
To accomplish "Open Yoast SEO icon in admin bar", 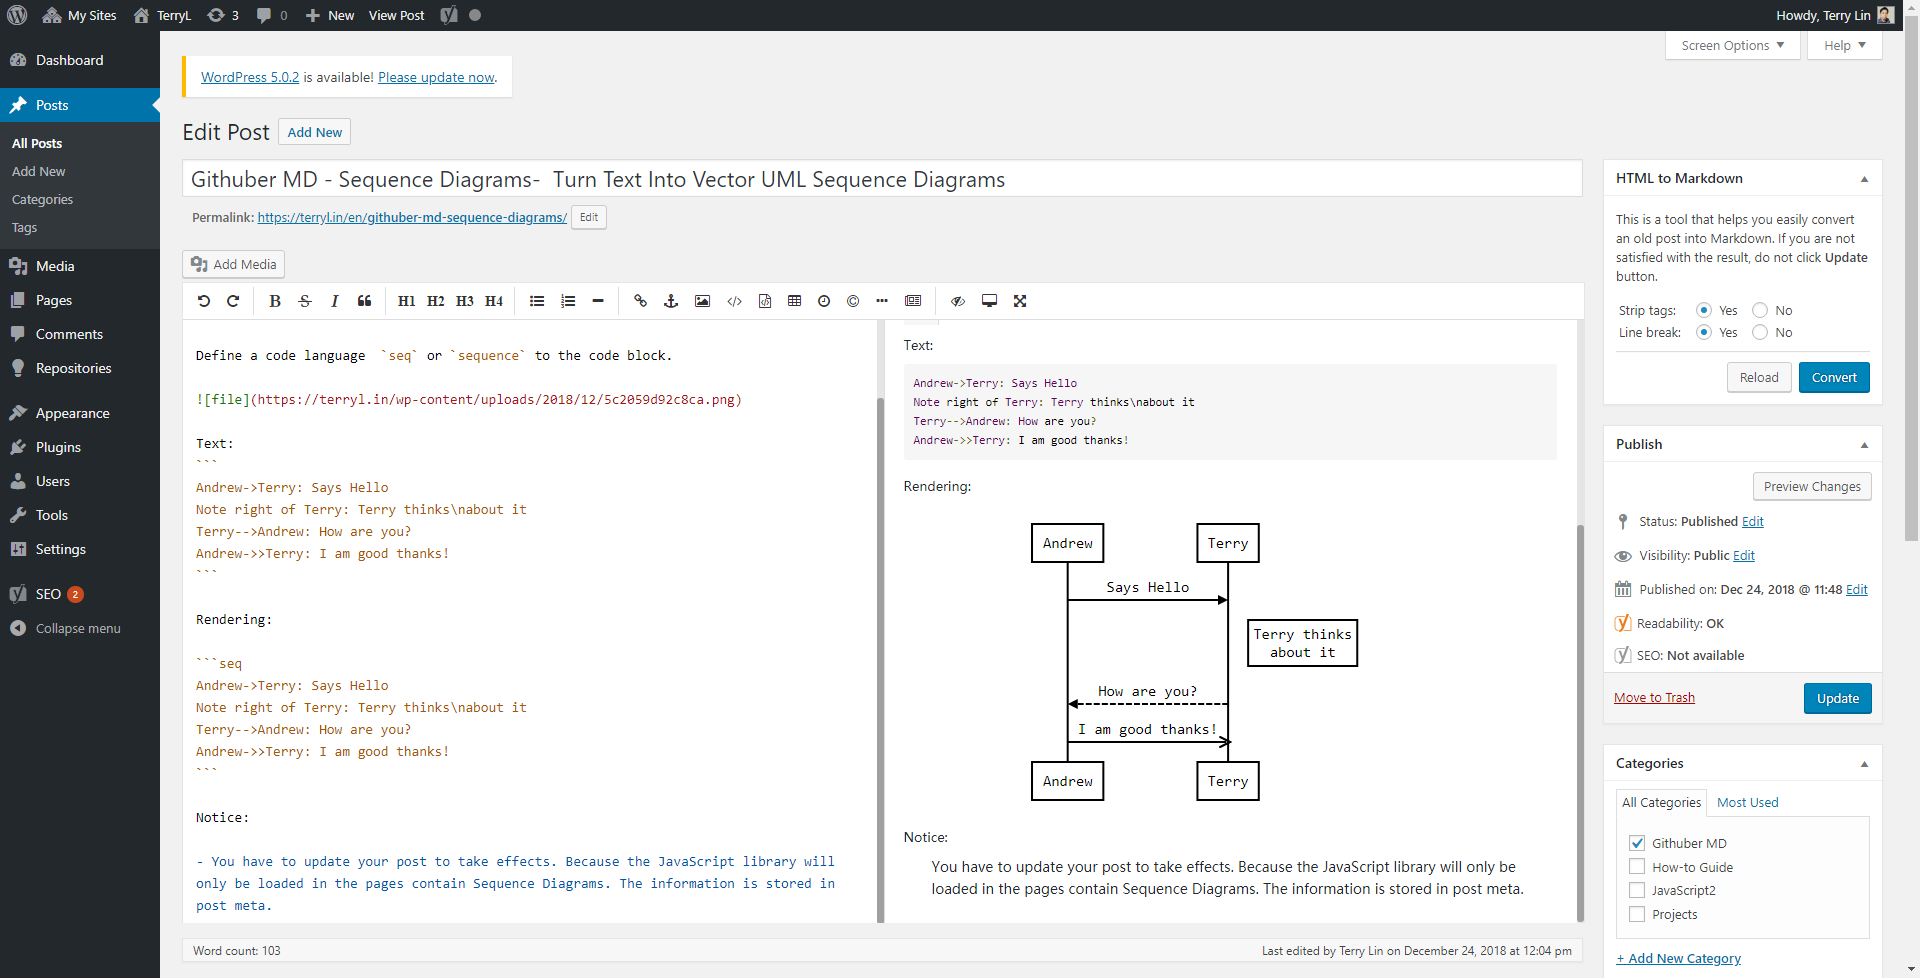I will click(449, 15).
